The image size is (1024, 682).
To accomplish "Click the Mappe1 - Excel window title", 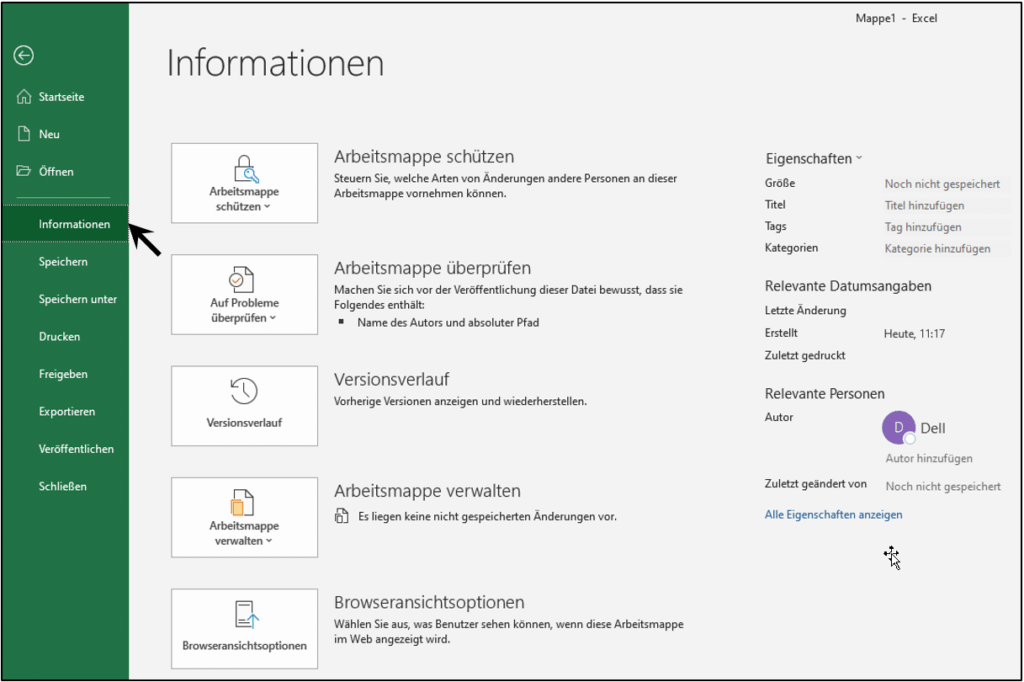I will point(896,18).
